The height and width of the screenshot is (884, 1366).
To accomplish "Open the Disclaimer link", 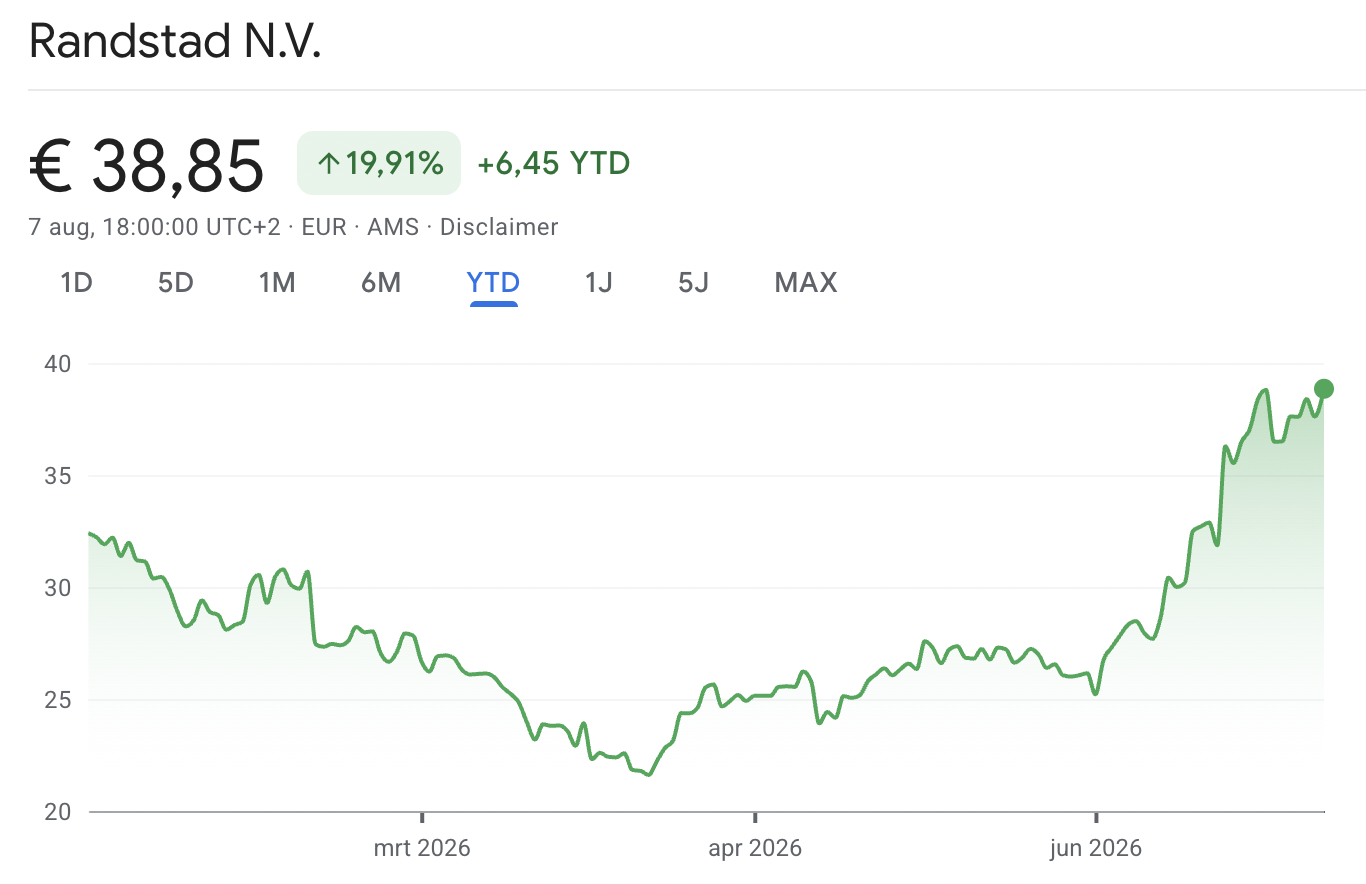I will tap(499, 227).
